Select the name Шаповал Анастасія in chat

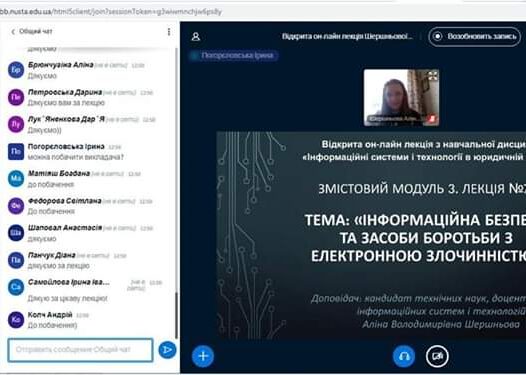click(65, 228)
